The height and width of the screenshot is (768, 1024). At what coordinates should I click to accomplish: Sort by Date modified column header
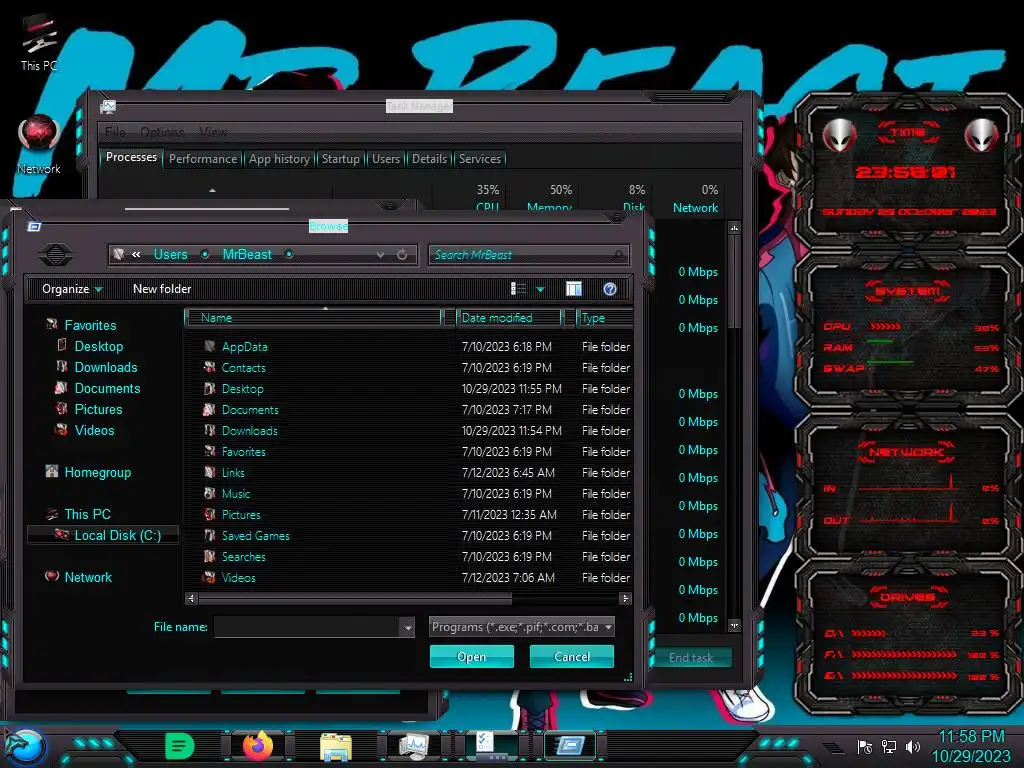(x=509, y=317)
